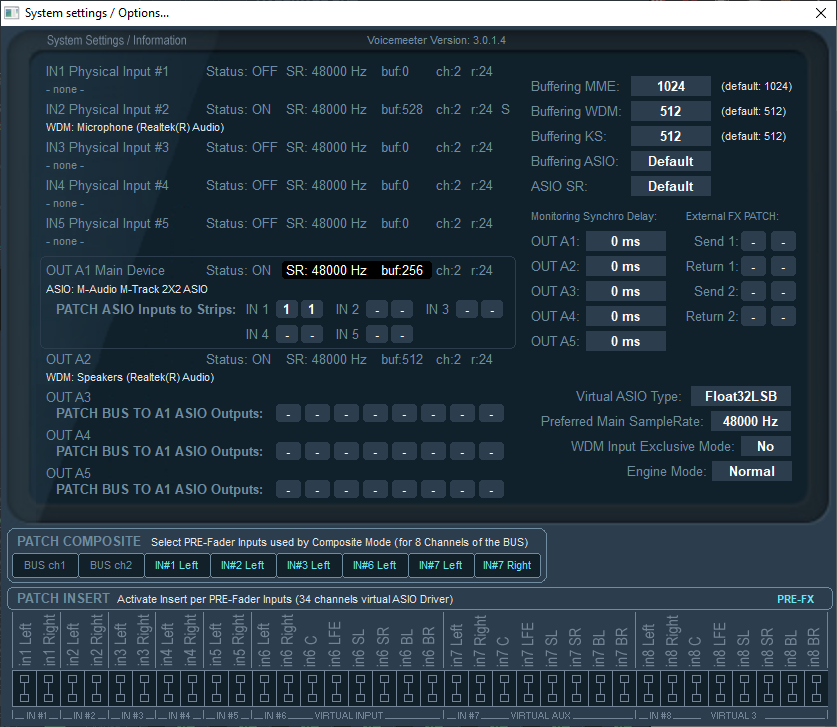Switch Engine Mode from Normal

click(x=751, y=471)
